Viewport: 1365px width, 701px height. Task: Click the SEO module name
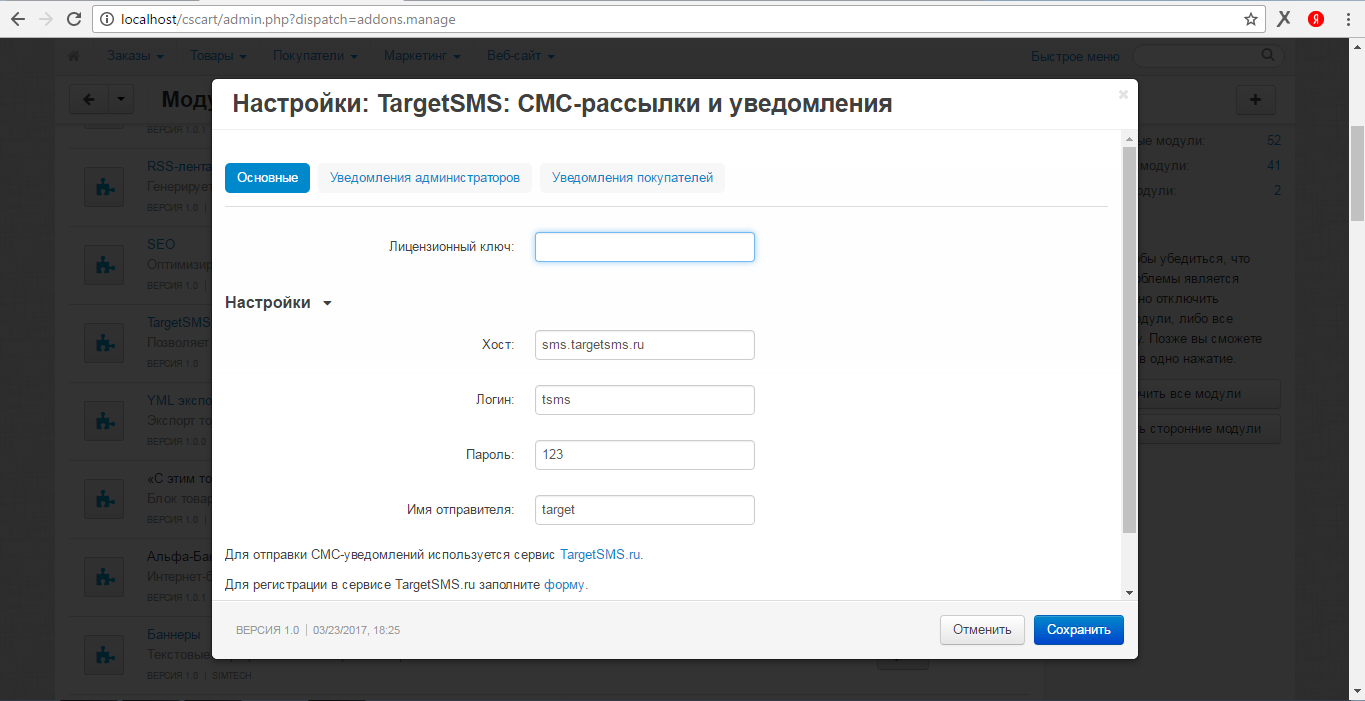[x=161, y=244]
